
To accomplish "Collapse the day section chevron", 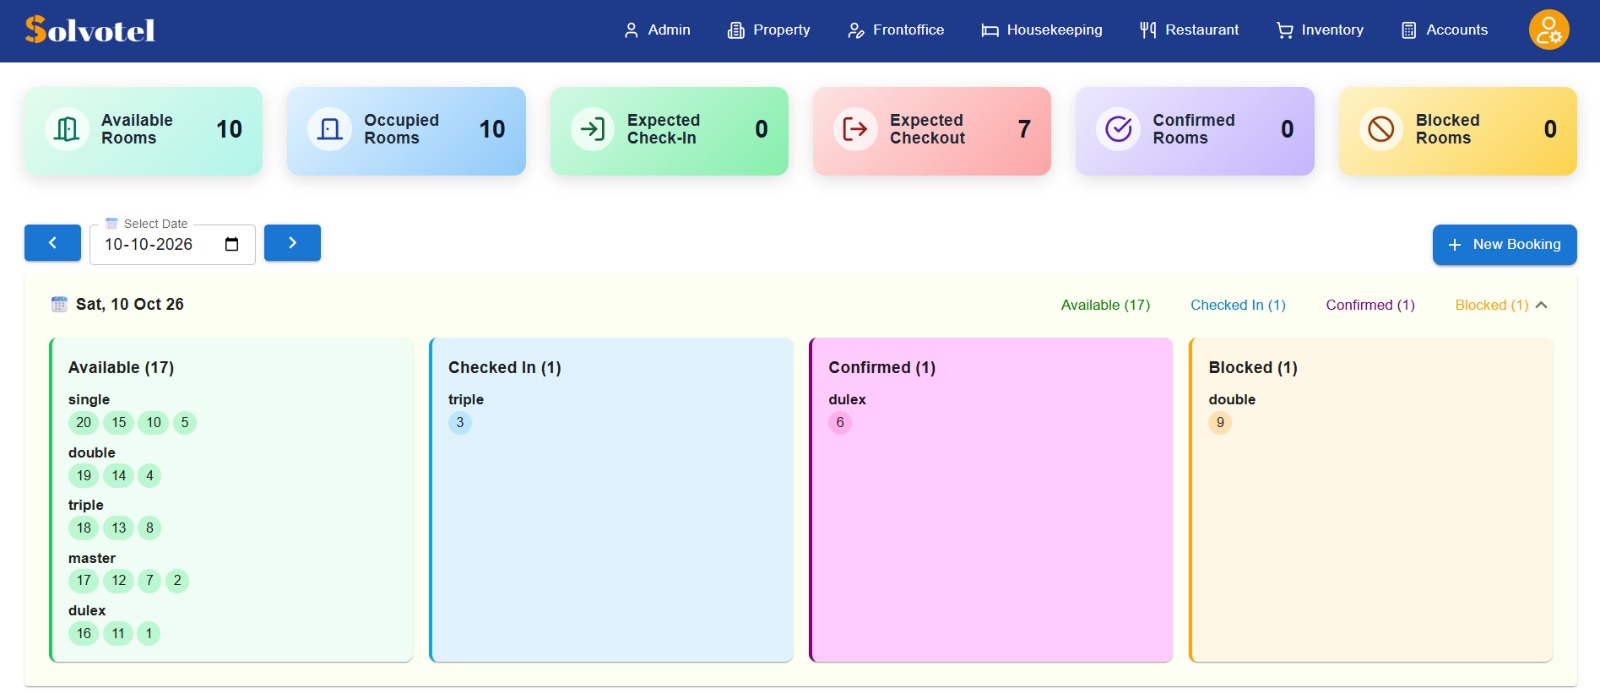I will click(1541, 305).
